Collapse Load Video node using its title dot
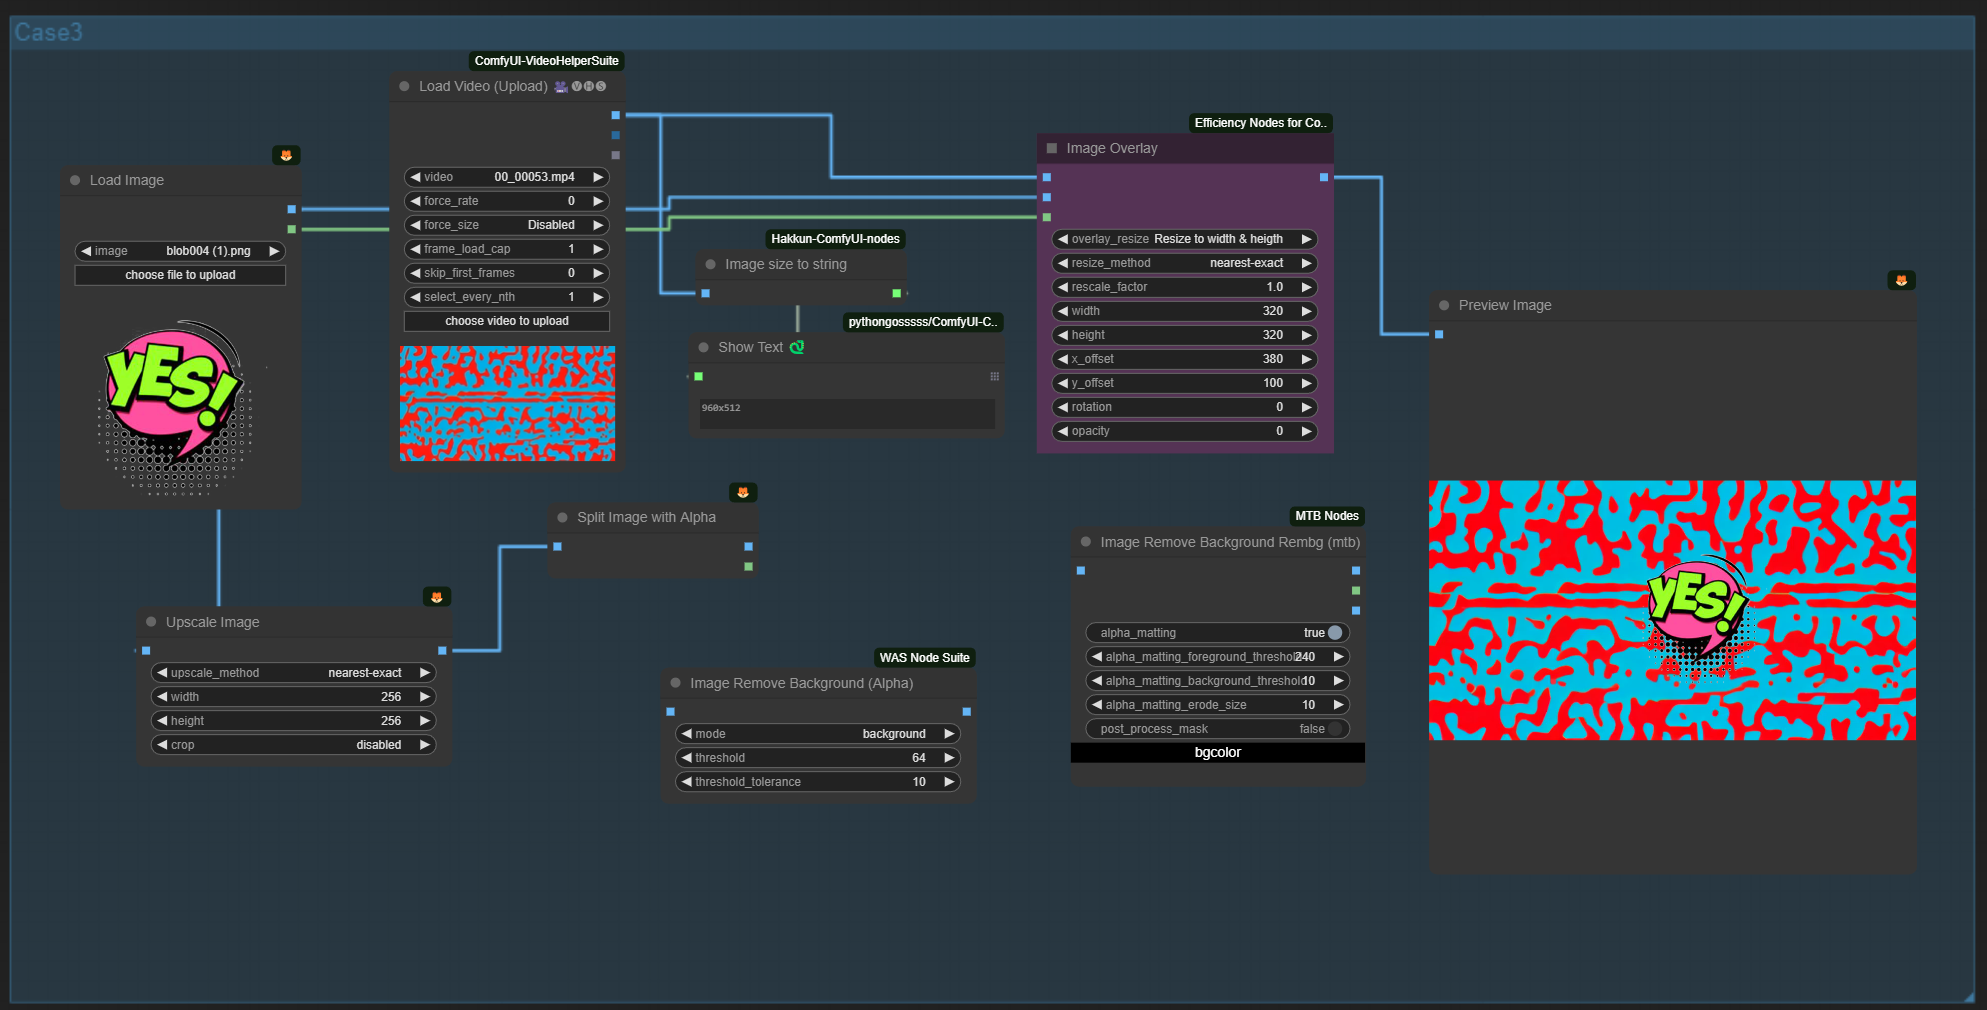Image resolution: width=1987 pixels, height=1010 pixels. (405, 86)
